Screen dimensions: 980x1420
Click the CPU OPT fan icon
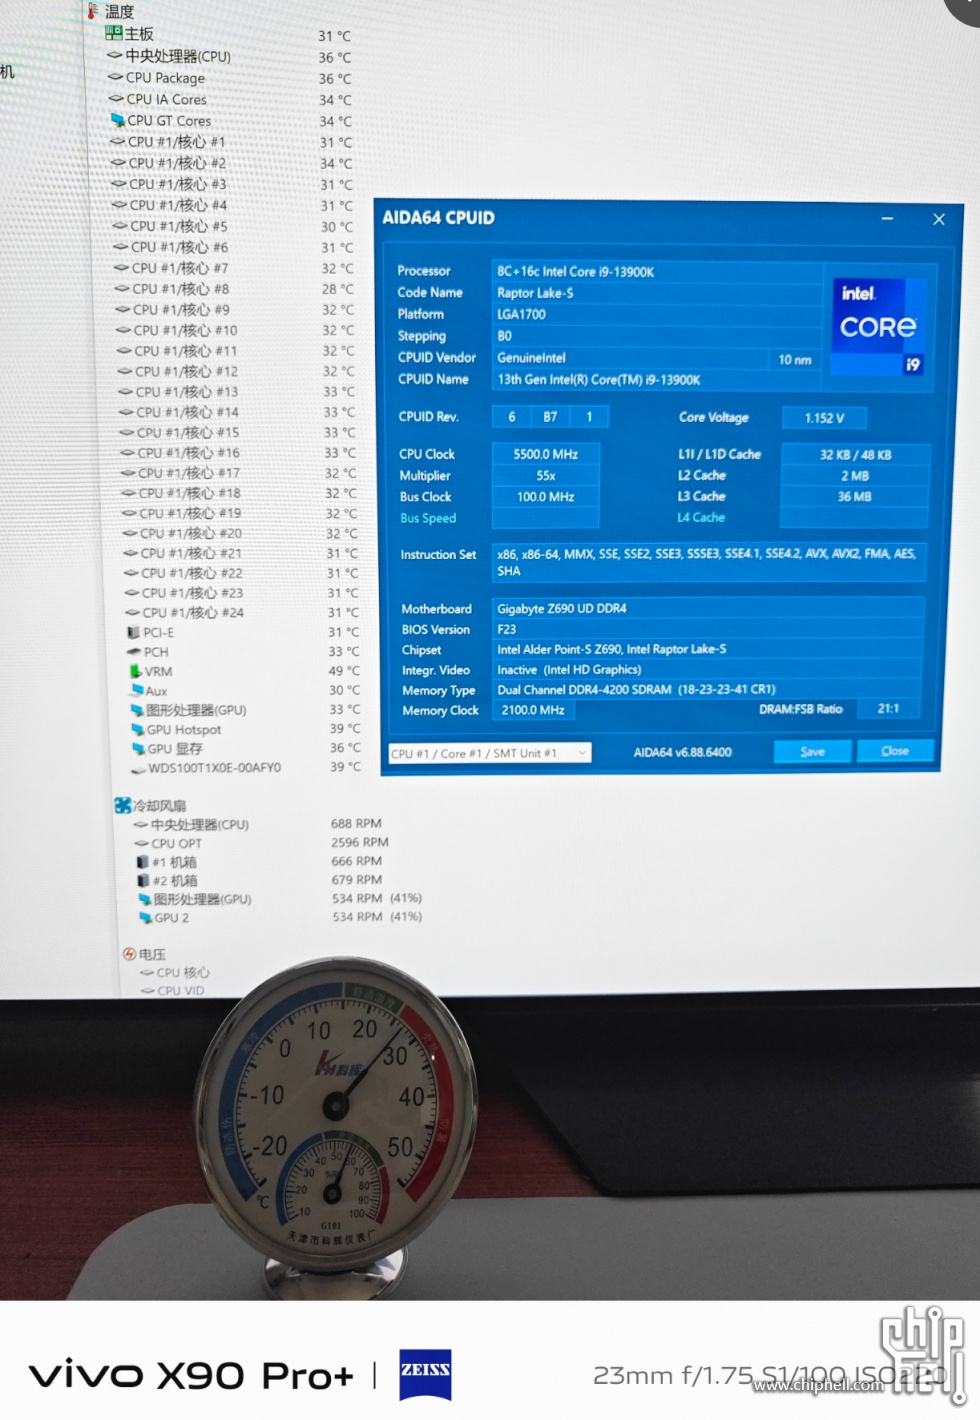(142, 843)
